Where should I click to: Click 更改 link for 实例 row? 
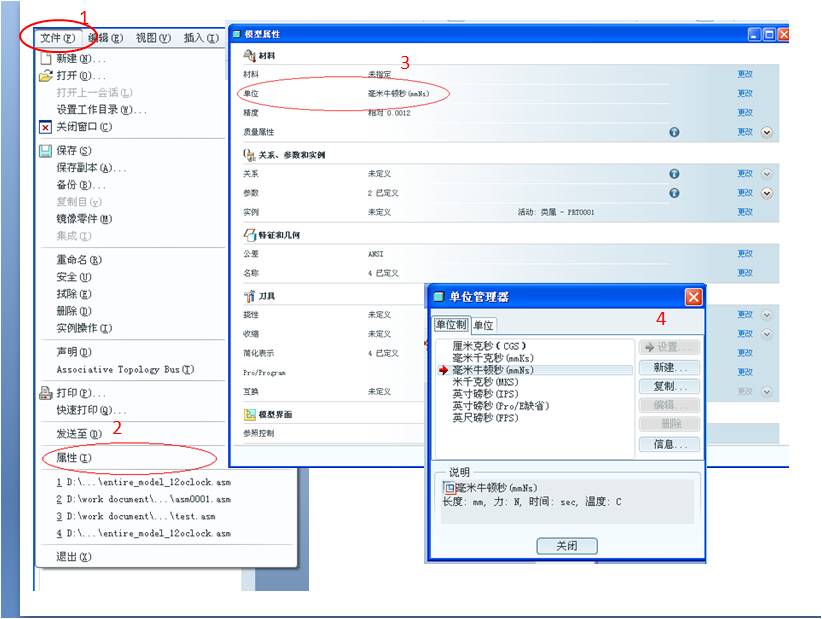pyautogui.click(x=745, y=212)
